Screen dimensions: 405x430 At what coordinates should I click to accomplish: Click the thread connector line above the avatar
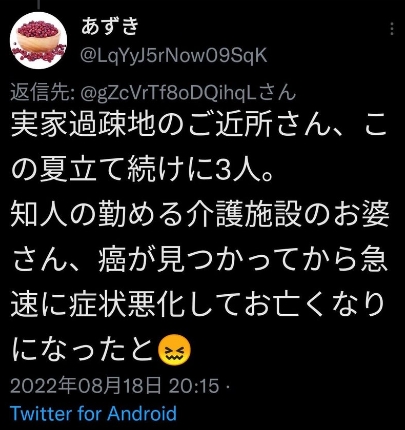[x=39, y=4]
